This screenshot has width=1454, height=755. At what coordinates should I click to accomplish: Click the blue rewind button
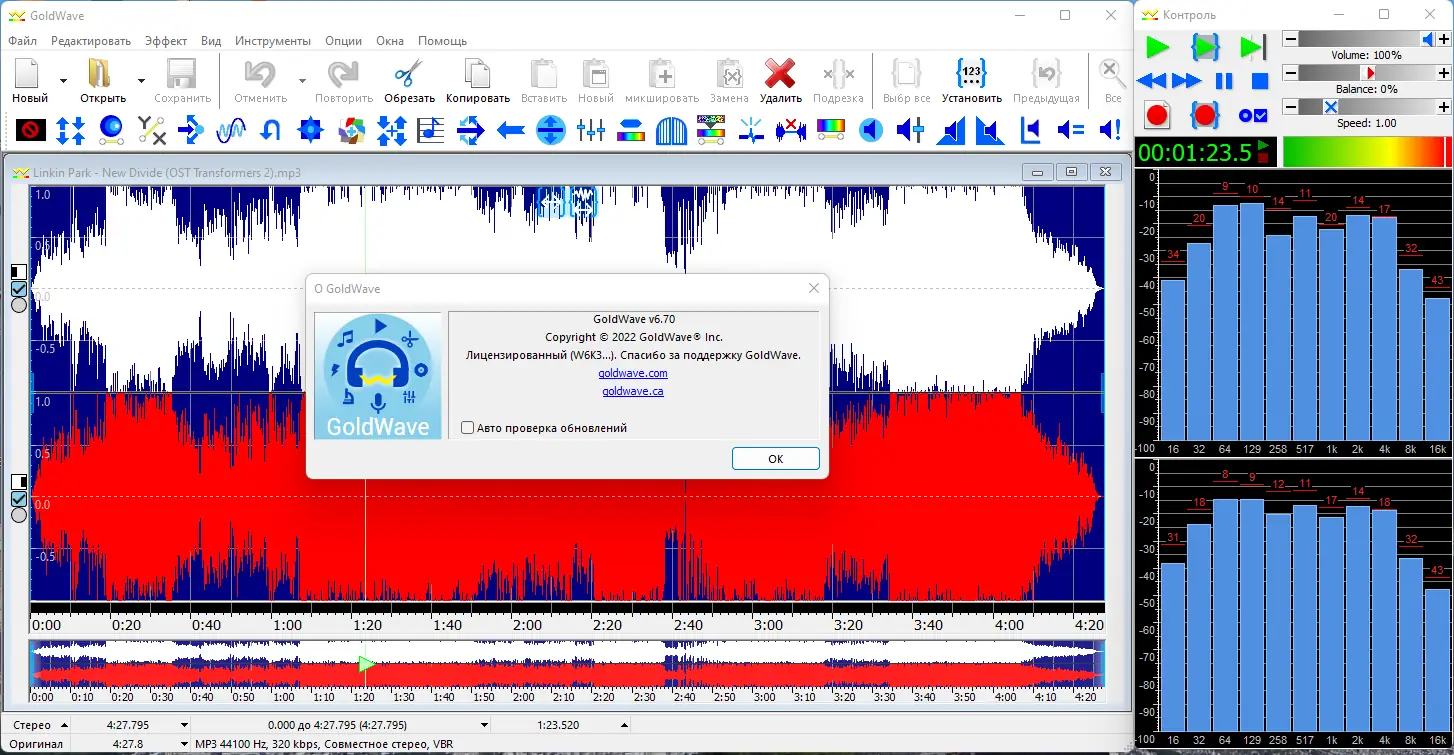click(1152, 81)
